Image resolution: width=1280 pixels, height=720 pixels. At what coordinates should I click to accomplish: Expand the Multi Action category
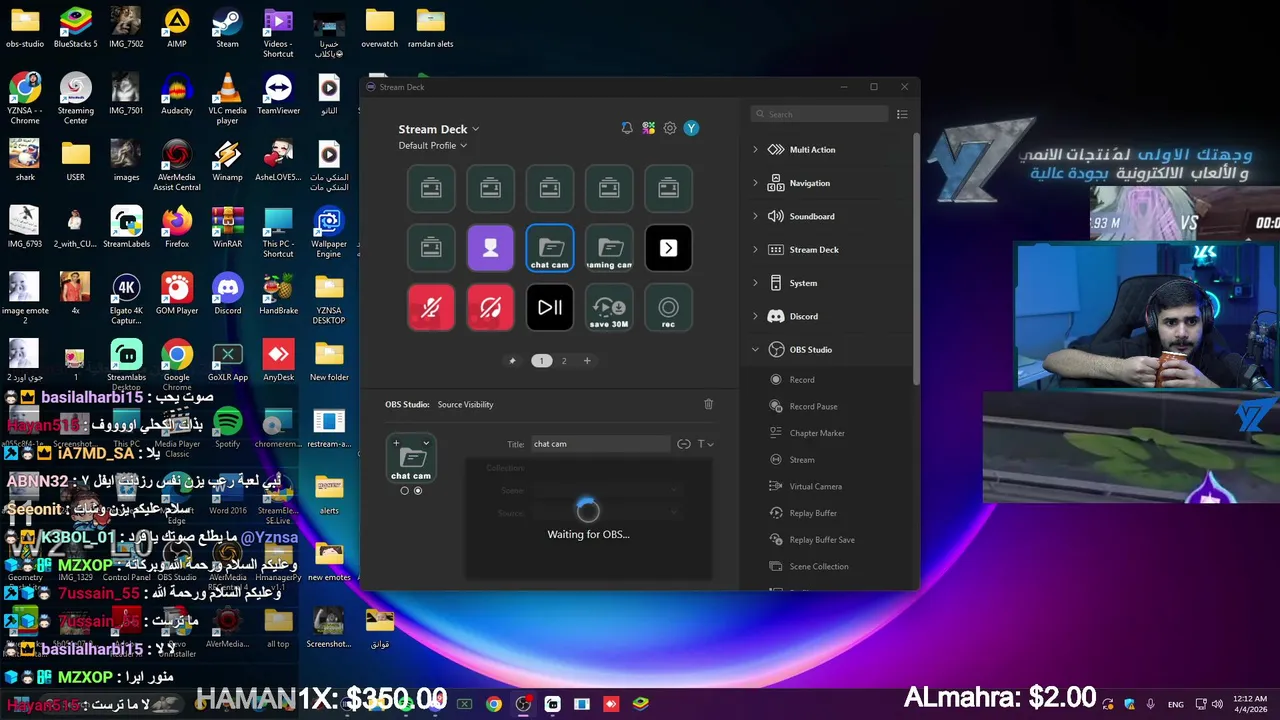[755, 150]
